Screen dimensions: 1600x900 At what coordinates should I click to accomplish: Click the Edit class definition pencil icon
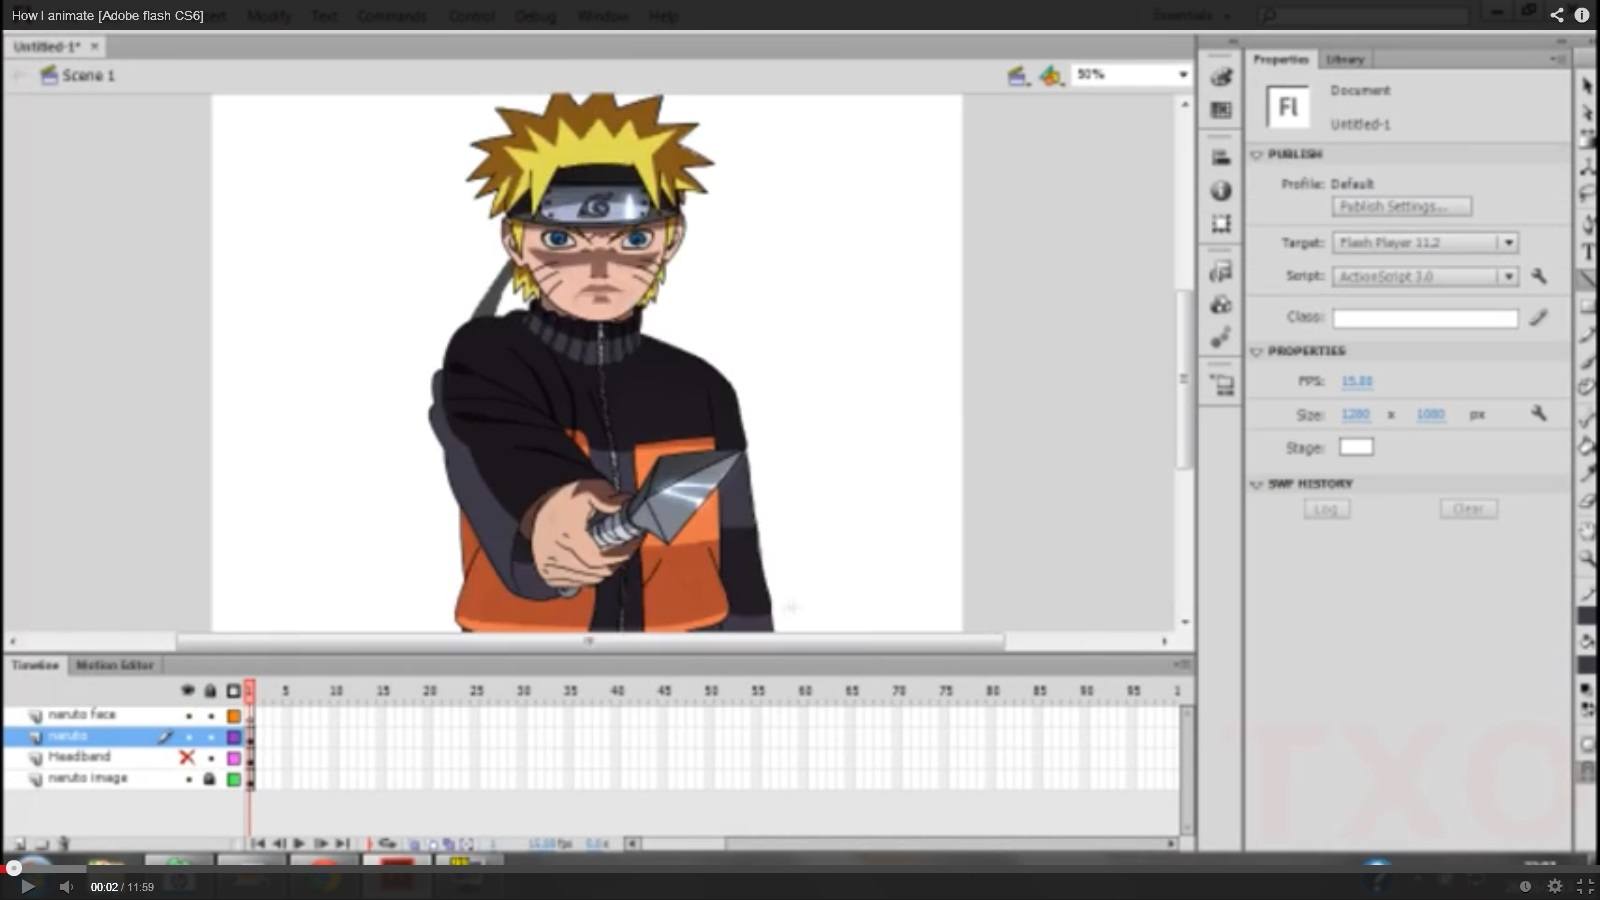pyautogui.click(x=1539, y=317)
